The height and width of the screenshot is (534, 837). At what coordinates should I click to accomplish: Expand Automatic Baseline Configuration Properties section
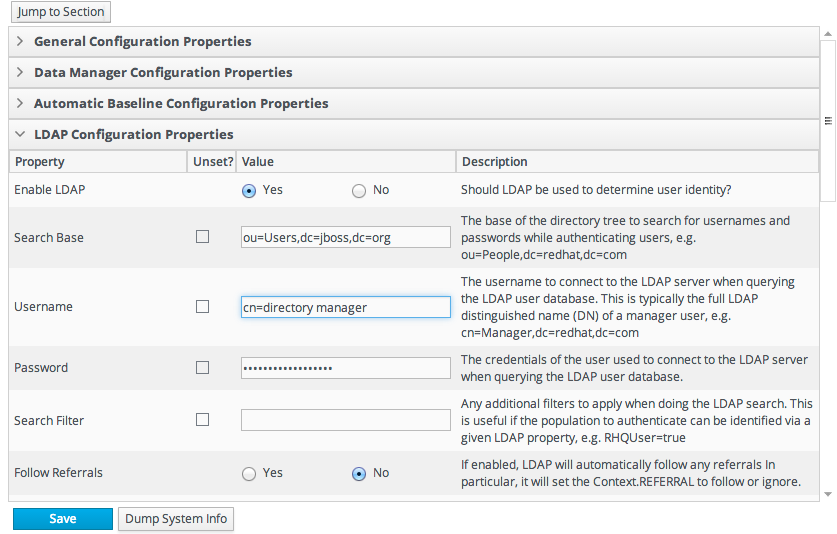coord(180,104)
